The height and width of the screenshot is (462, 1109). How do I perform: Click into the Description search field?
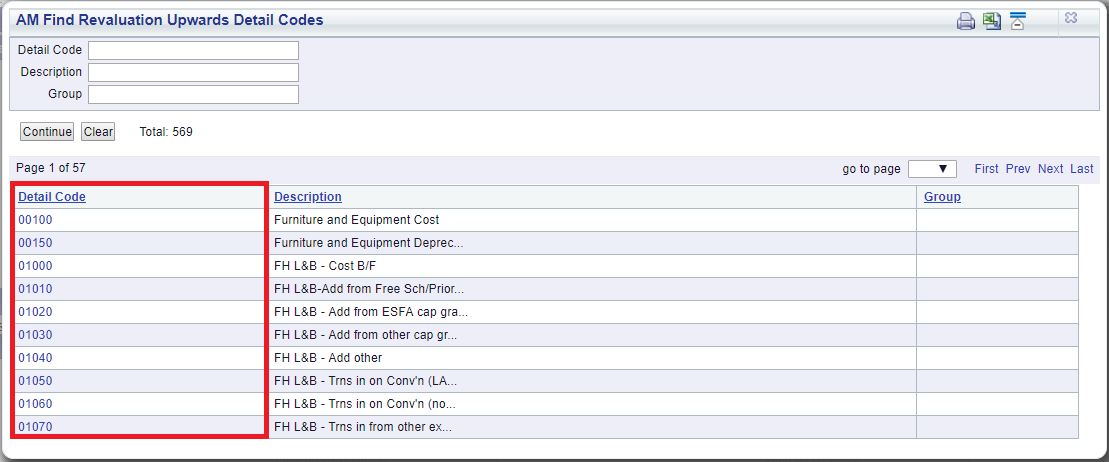[193, 72]
